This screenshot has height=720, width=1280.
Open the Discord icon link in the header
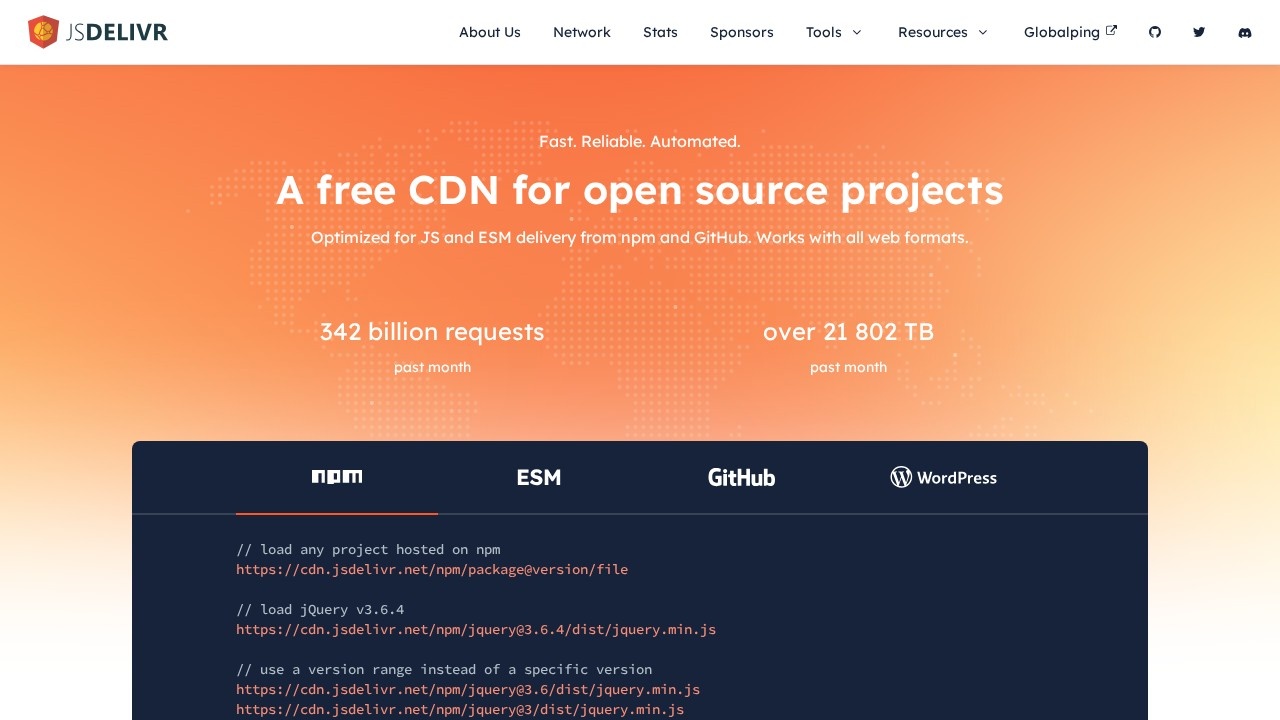pyautogui.click(x=1245, y=32)
